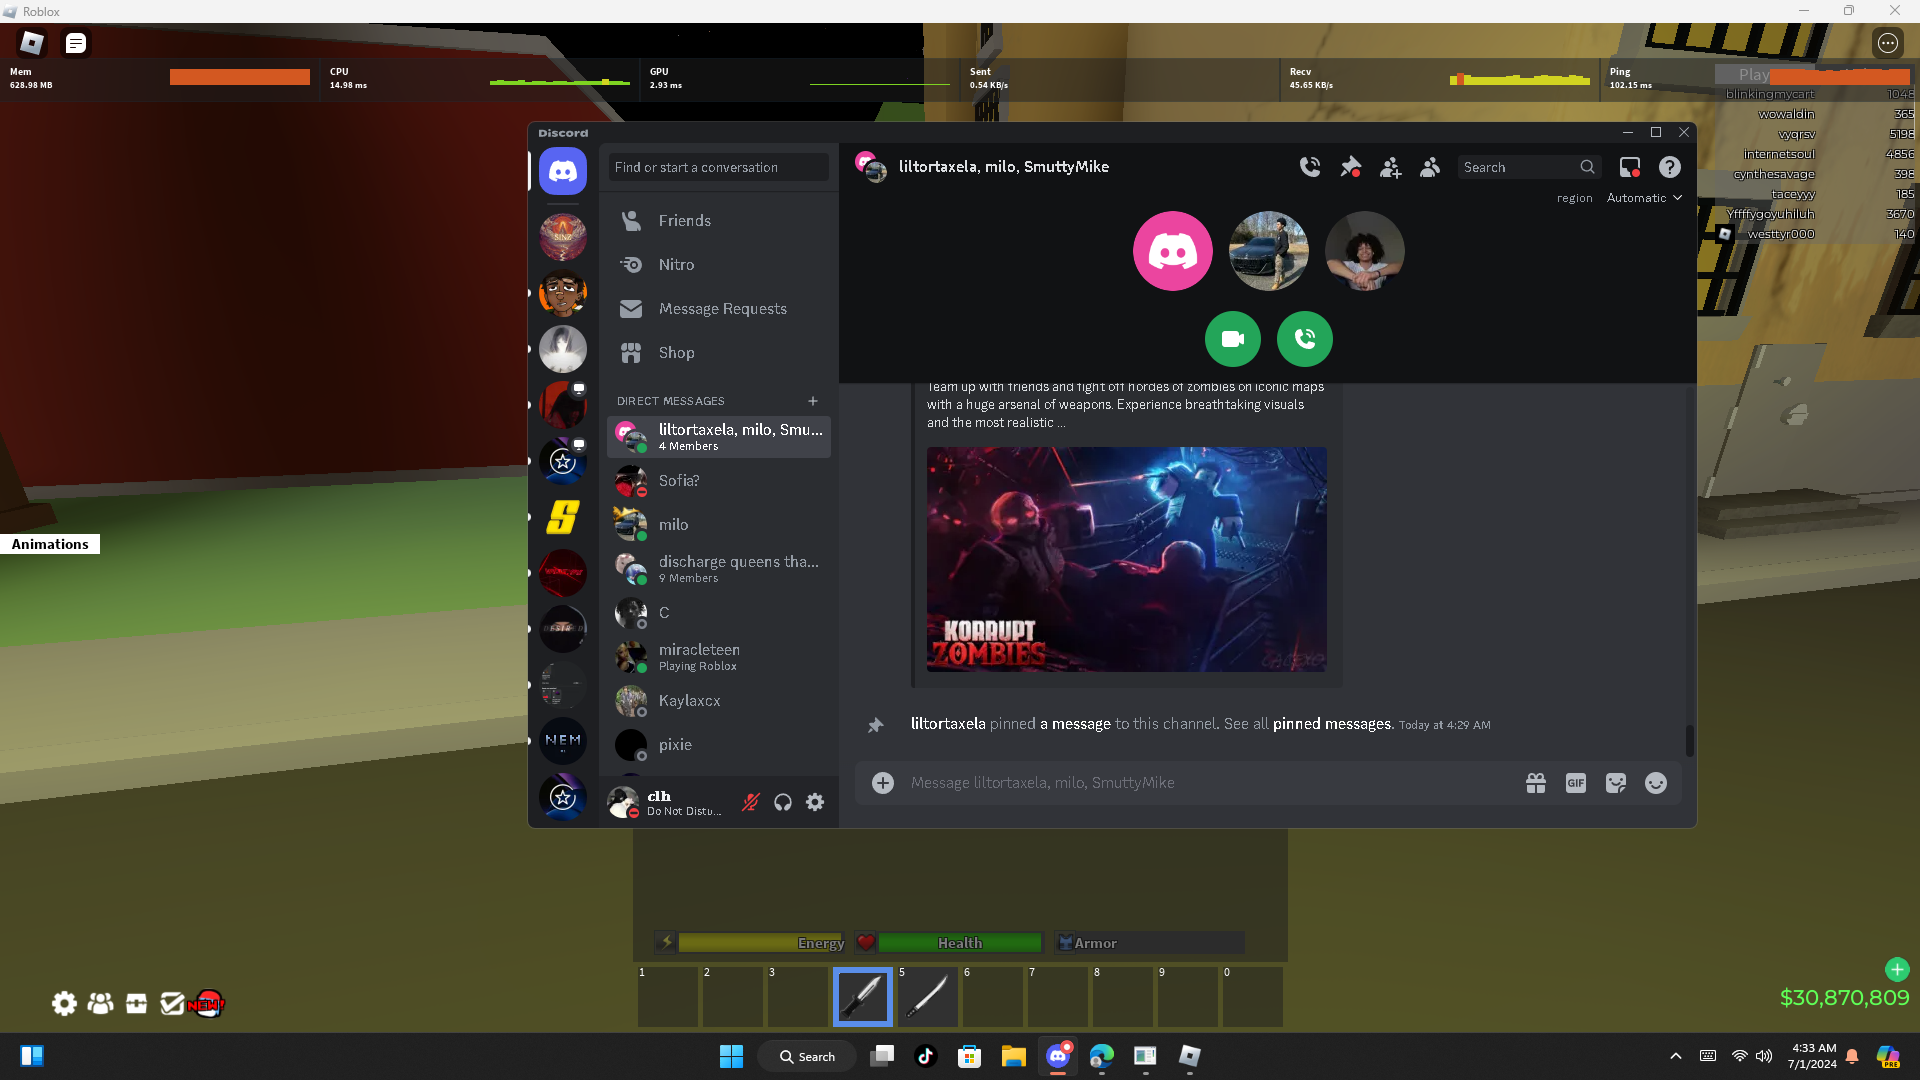1920x1080 pixels.
Task: Open gift Nitro icon in message bar
Action: [x=1536, y=783]
